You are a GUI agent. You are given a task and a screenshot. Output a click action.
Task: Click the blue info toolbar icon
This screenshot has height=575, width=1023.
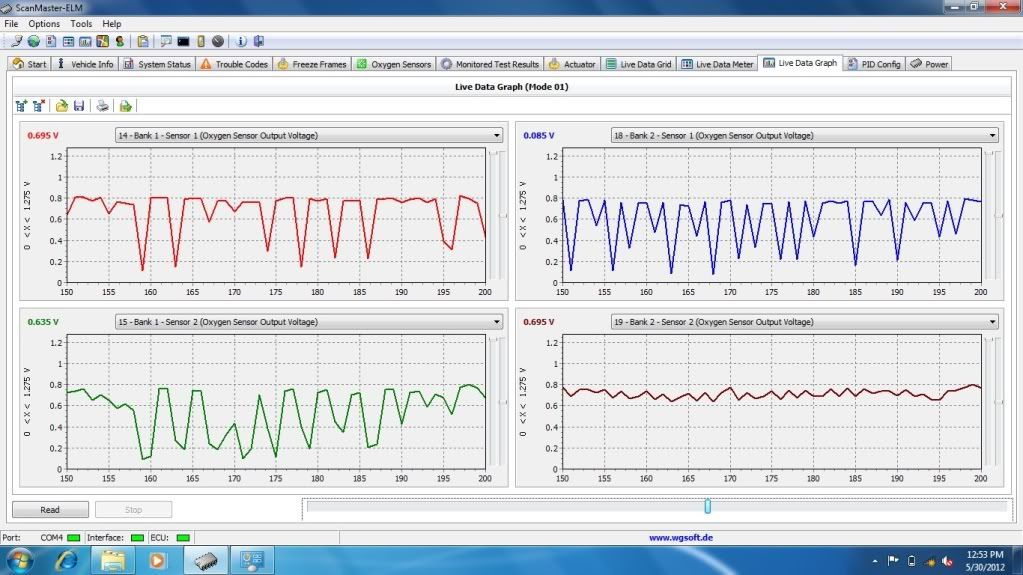pos(241,41)
